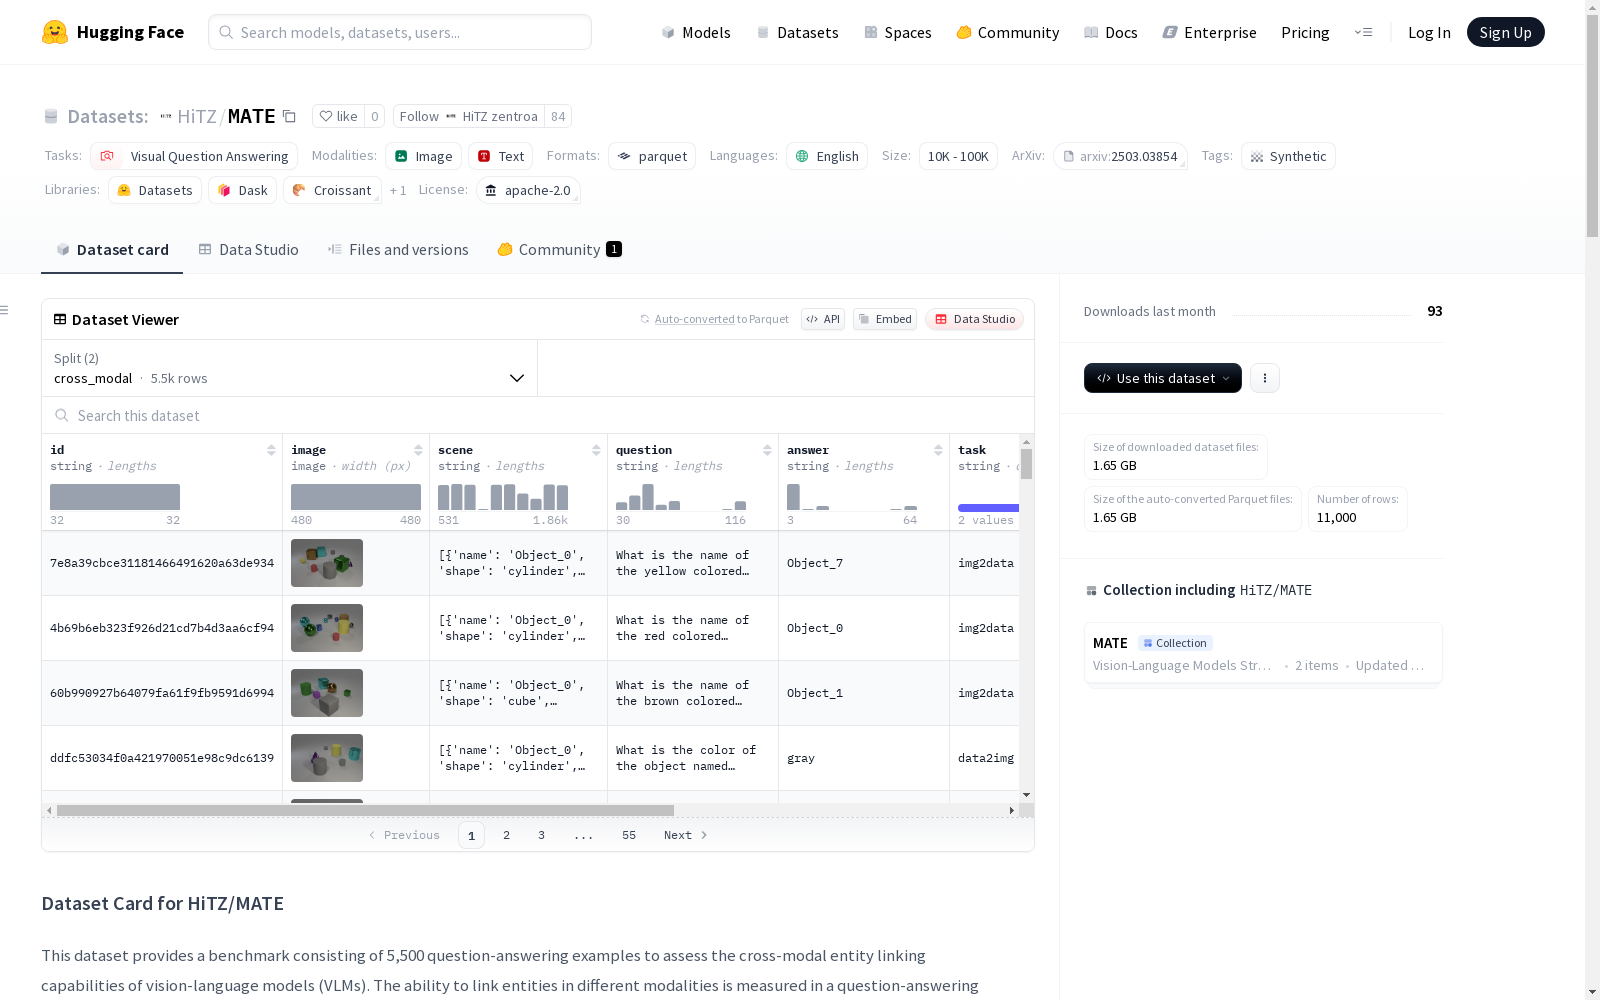Expand the Use this dataset dropdown
1600x1000 pixels.
1163,378
